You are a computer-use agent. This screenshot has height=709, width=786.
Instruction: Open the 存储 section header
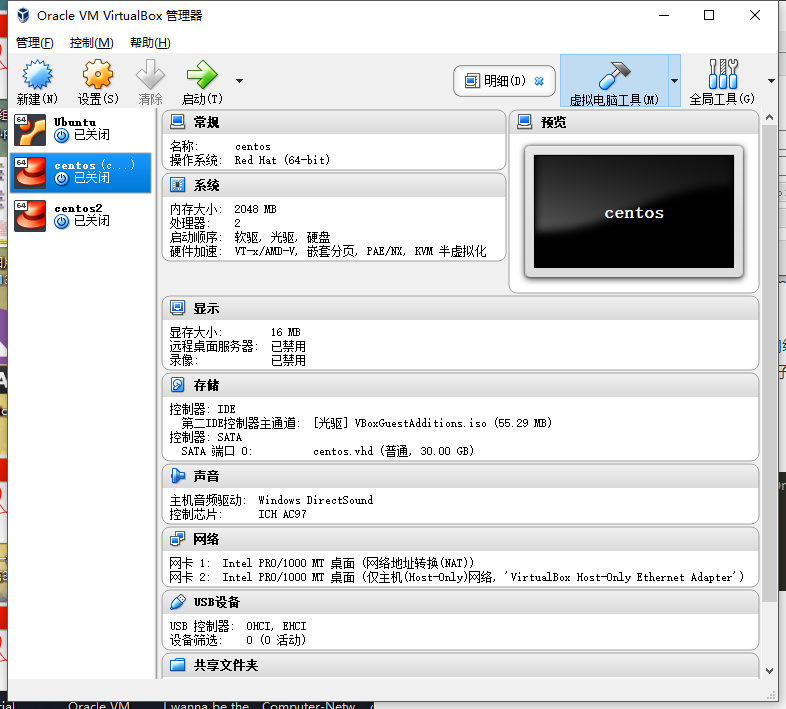[460, 385]
